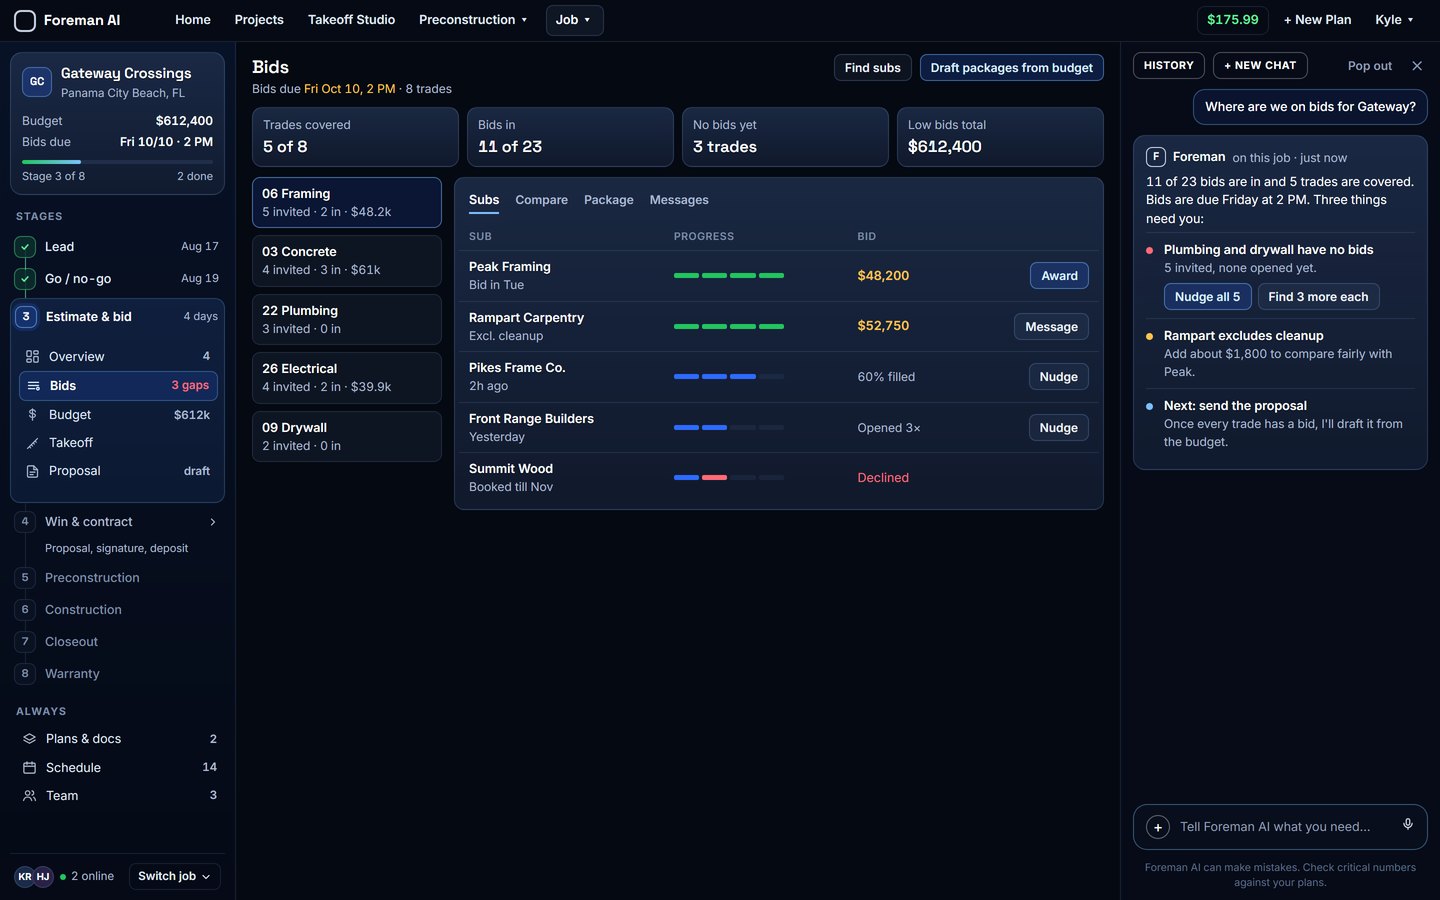Click the KR user avatar
Screen dimensions: 1440x900
click(x=25, y=877)
